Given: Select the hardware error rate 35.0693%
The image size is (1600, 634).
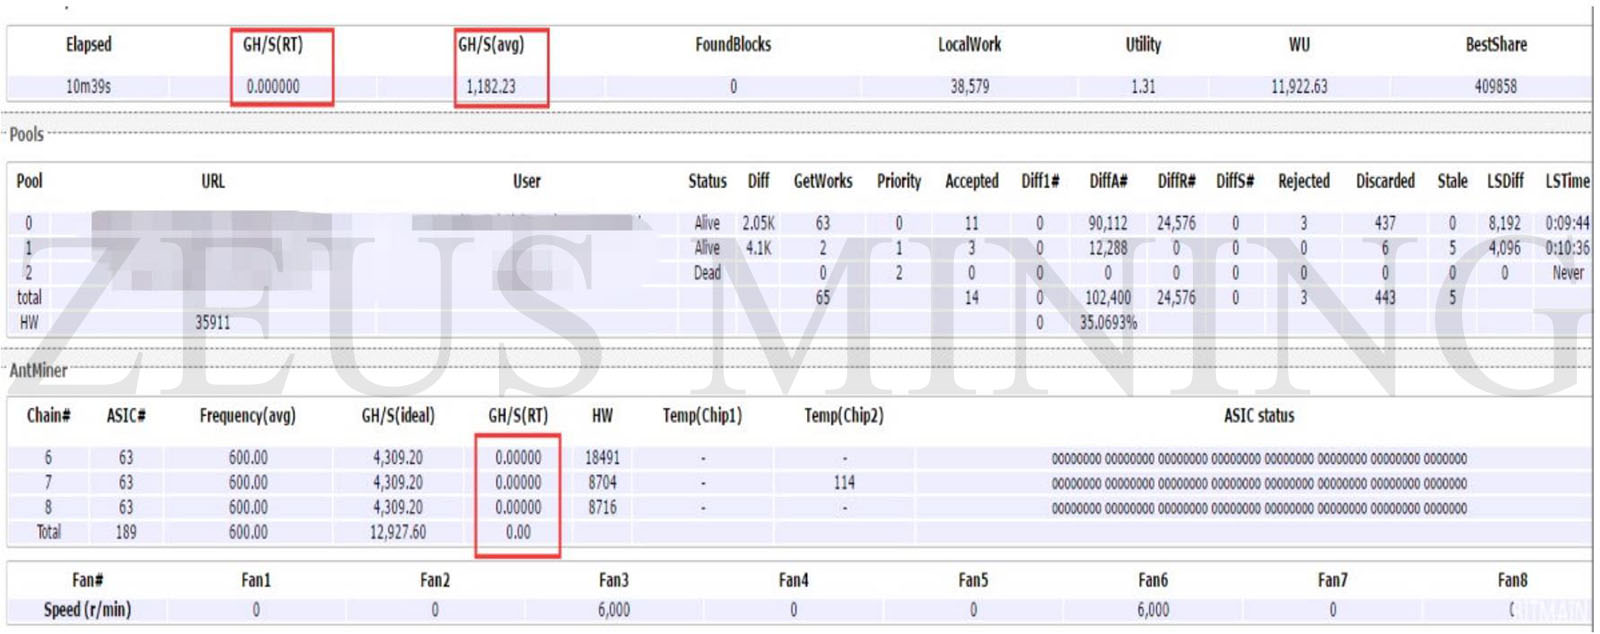Looking at the screenshot, I should pos(1108,322).
